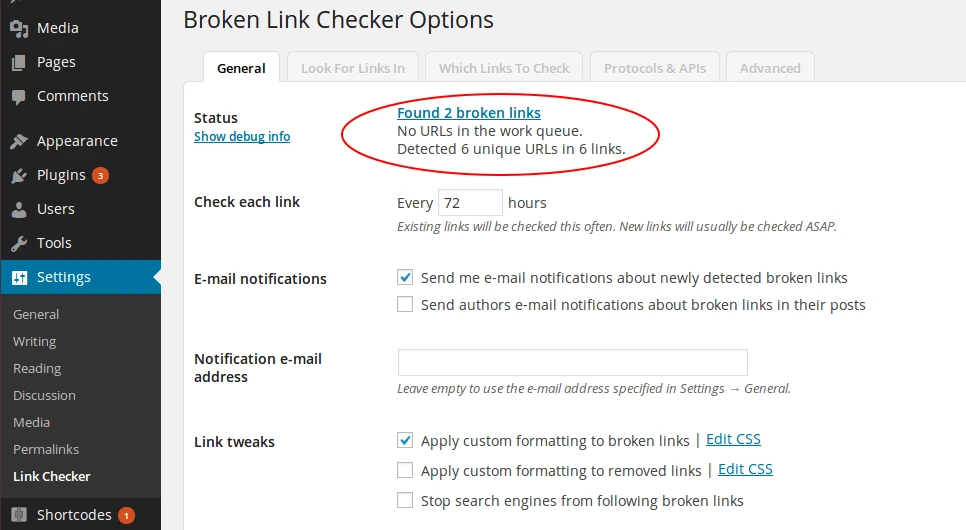Click the Notification e-mail address field
Image resolution: width=966 pixels, height=530 pixels.
[x=572, y=362]
